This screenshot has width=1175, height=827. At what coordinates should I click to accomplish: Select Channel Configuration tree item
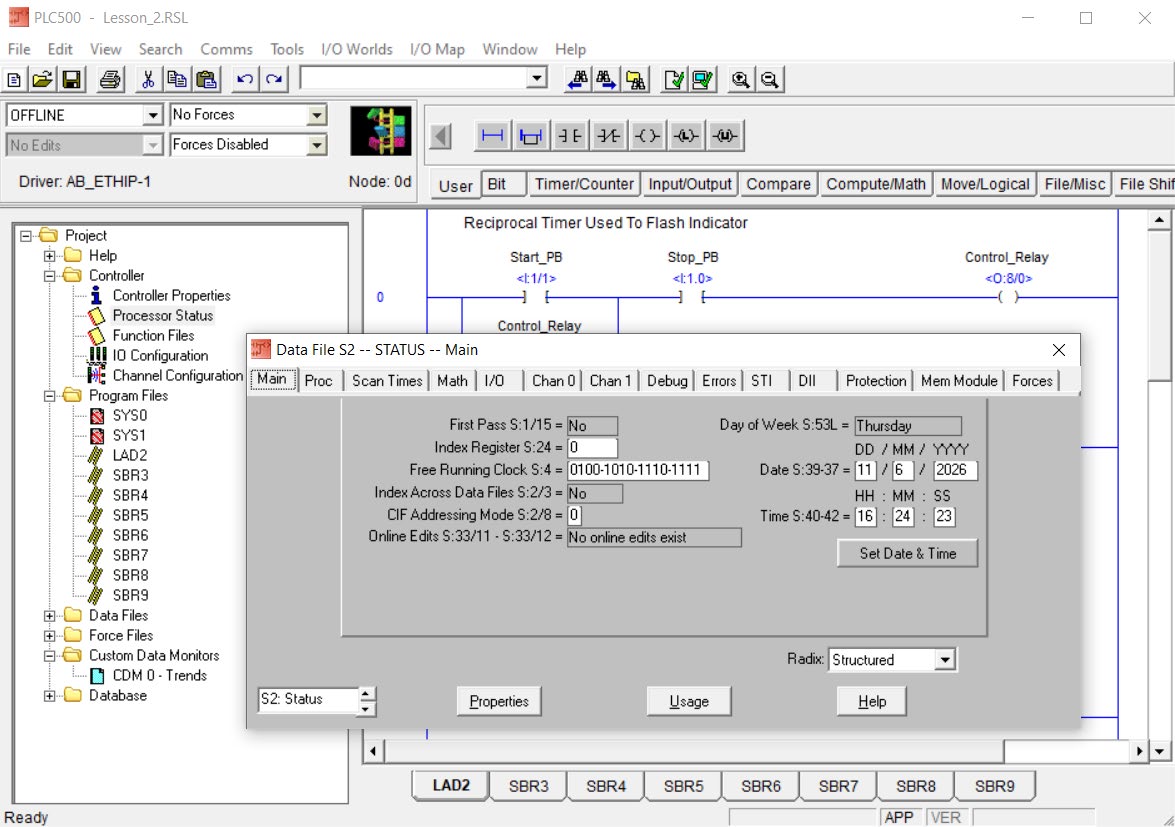(x=178, y=376)
